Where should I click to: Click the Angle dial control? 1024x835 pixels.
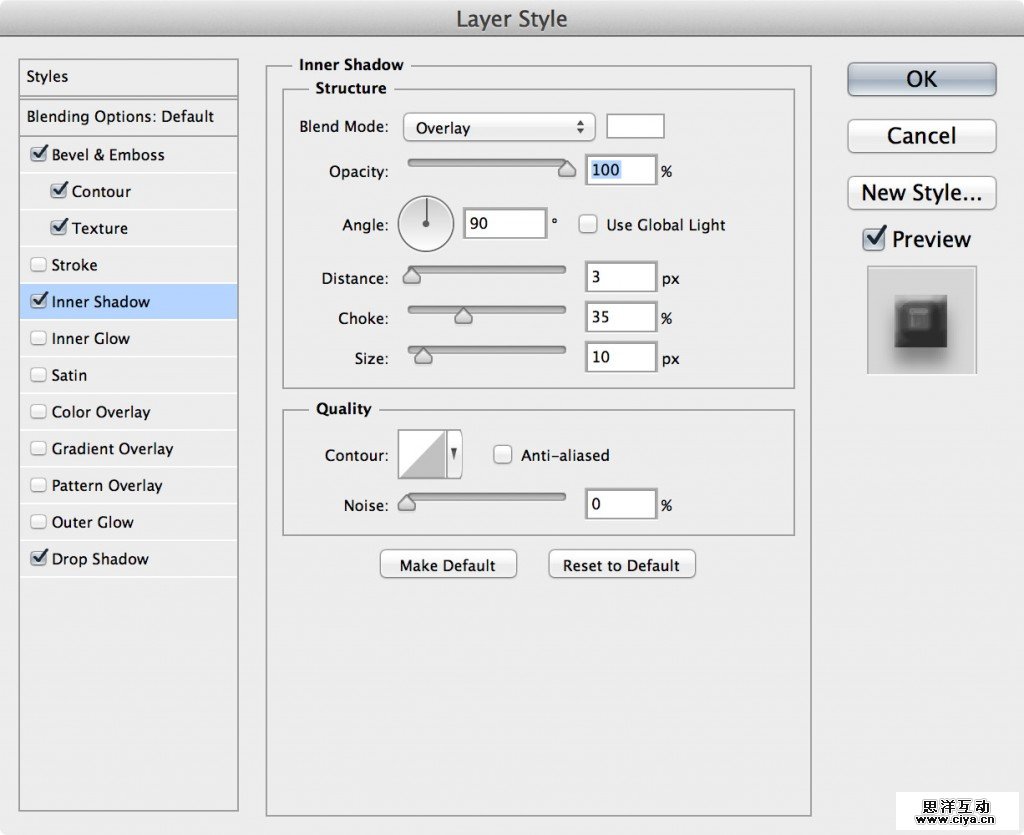(x=426, y=224)
